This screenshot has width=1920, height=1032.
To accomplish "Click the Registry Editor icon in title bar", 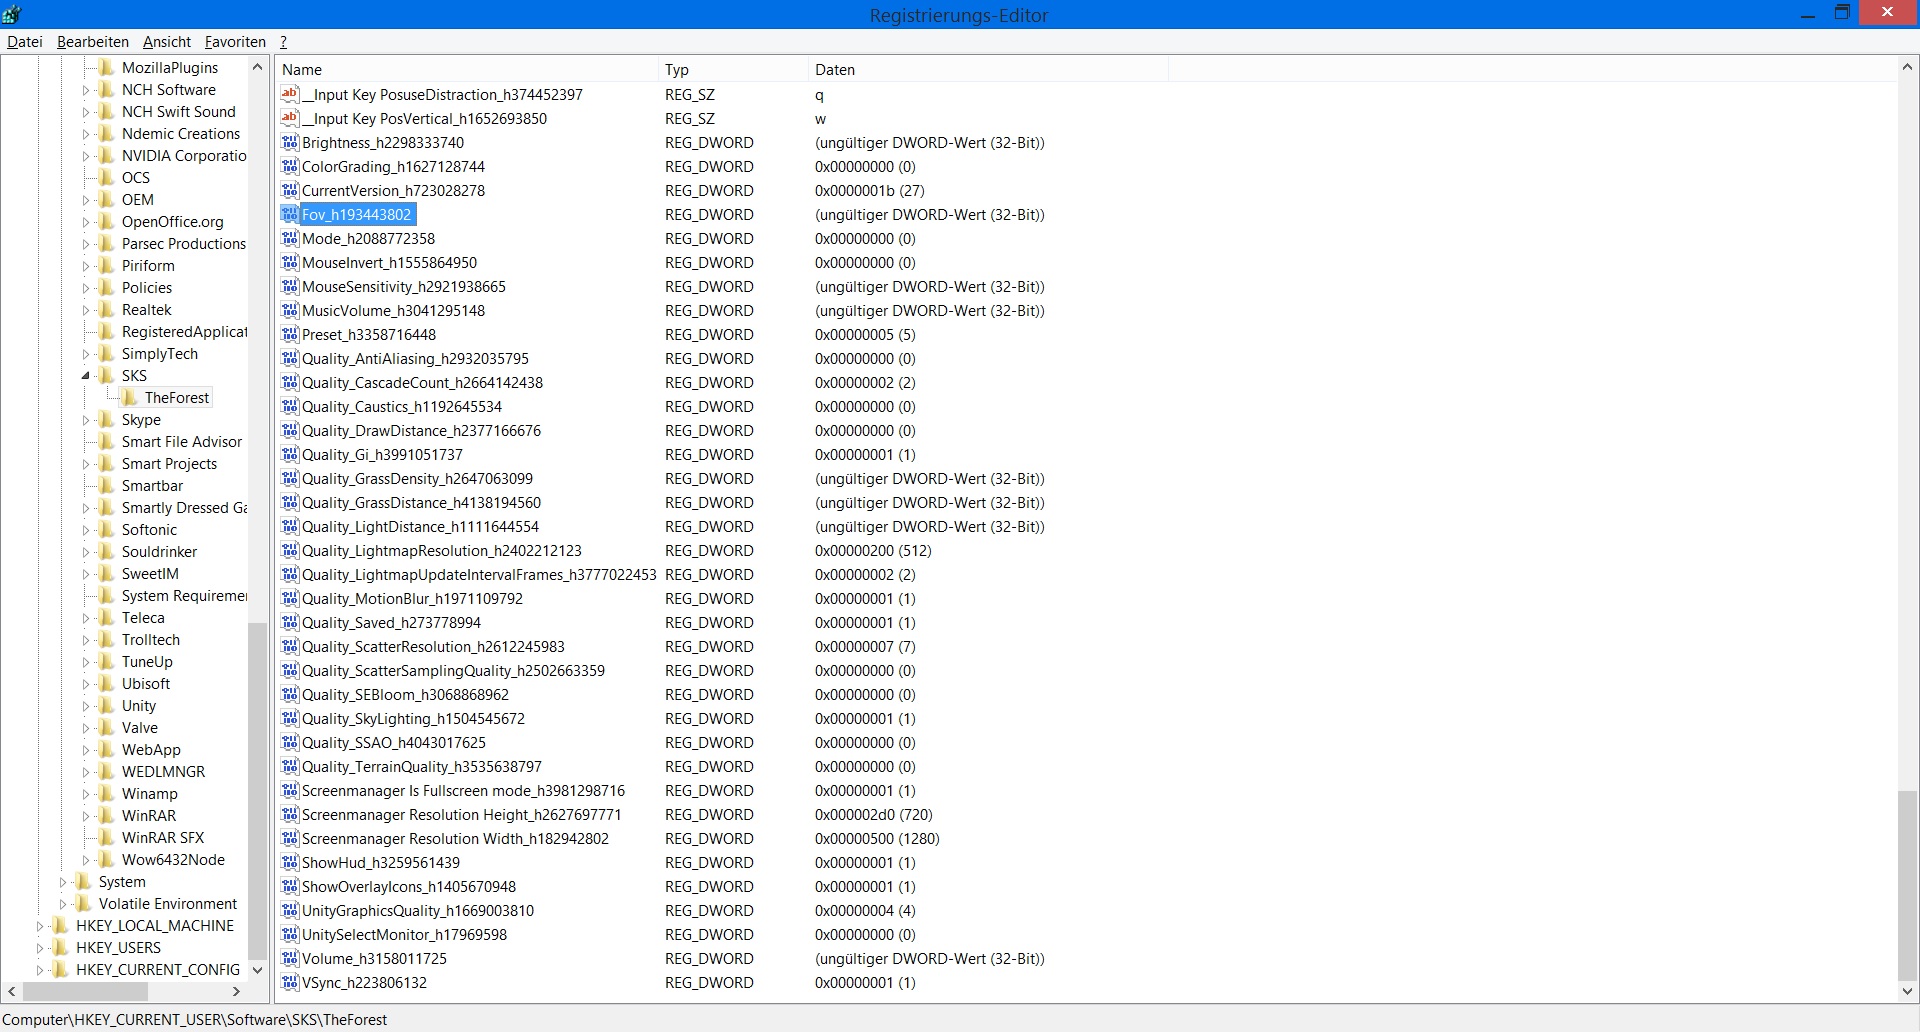I will [12, 14].
